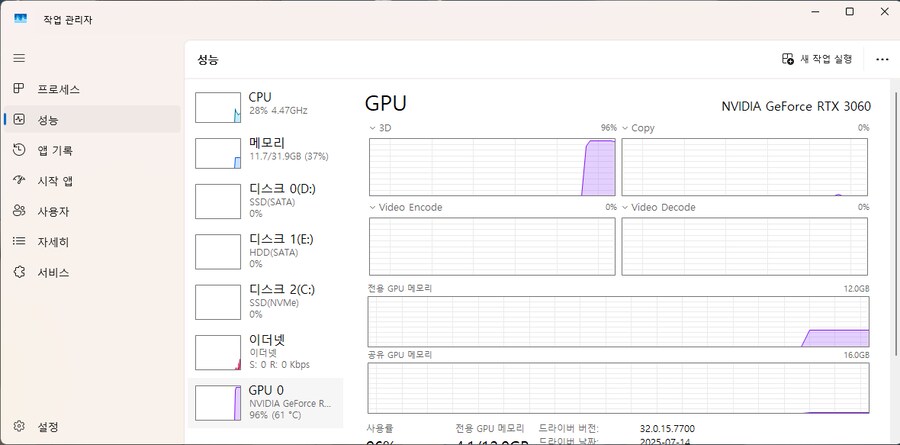This screenshot has height=445, width=900.
Task: Open the Video Decode graph dropdown
Action: point(625,207)
